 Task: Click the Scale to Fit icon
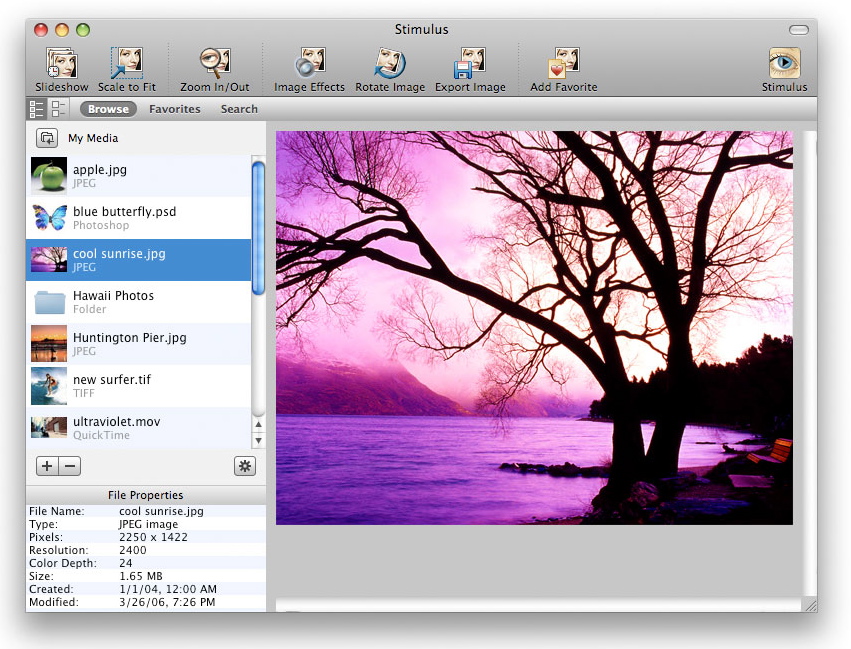[x=126, y=64]
